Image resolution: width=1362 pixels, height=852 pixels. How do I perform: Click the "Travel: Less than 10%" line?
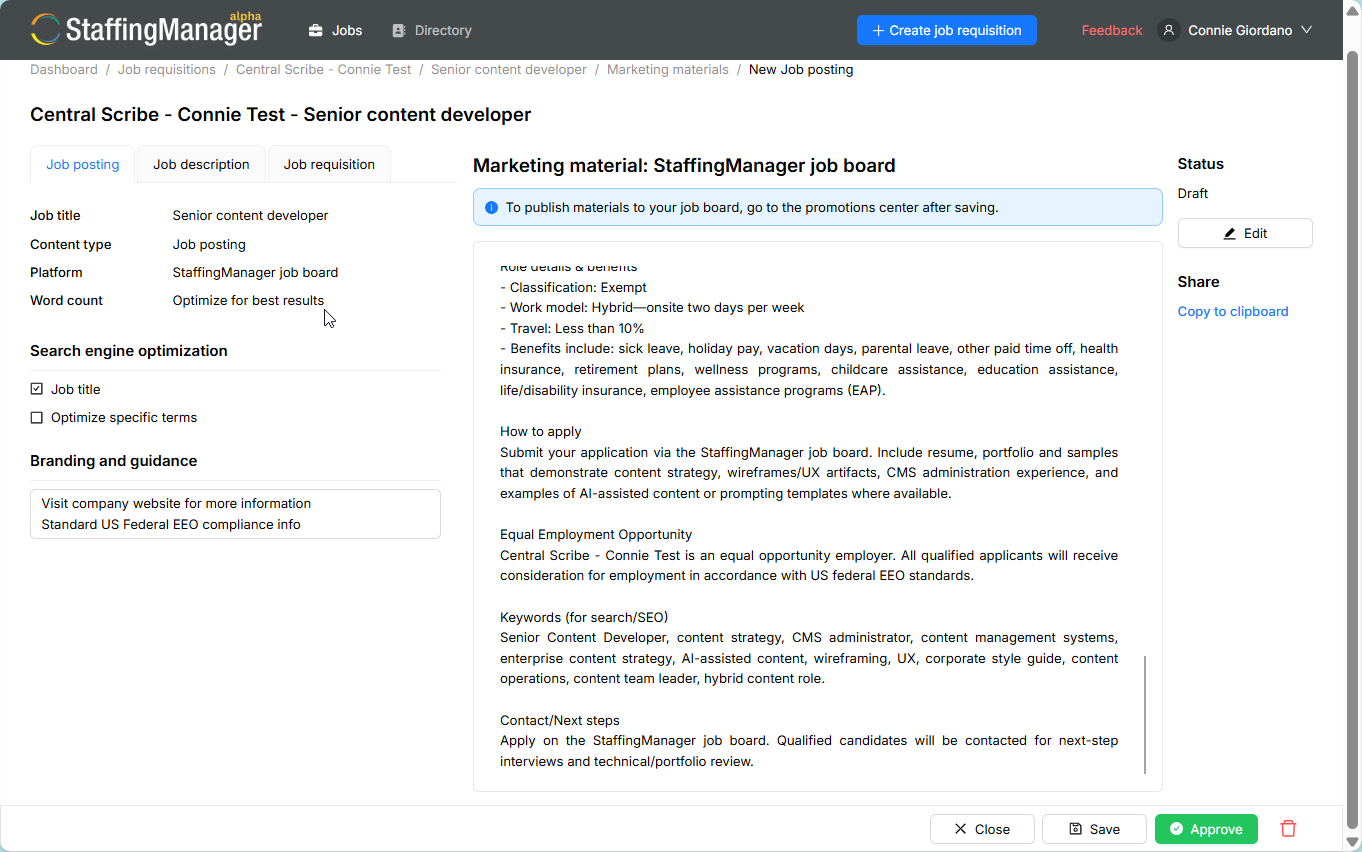tap(572, 328)
